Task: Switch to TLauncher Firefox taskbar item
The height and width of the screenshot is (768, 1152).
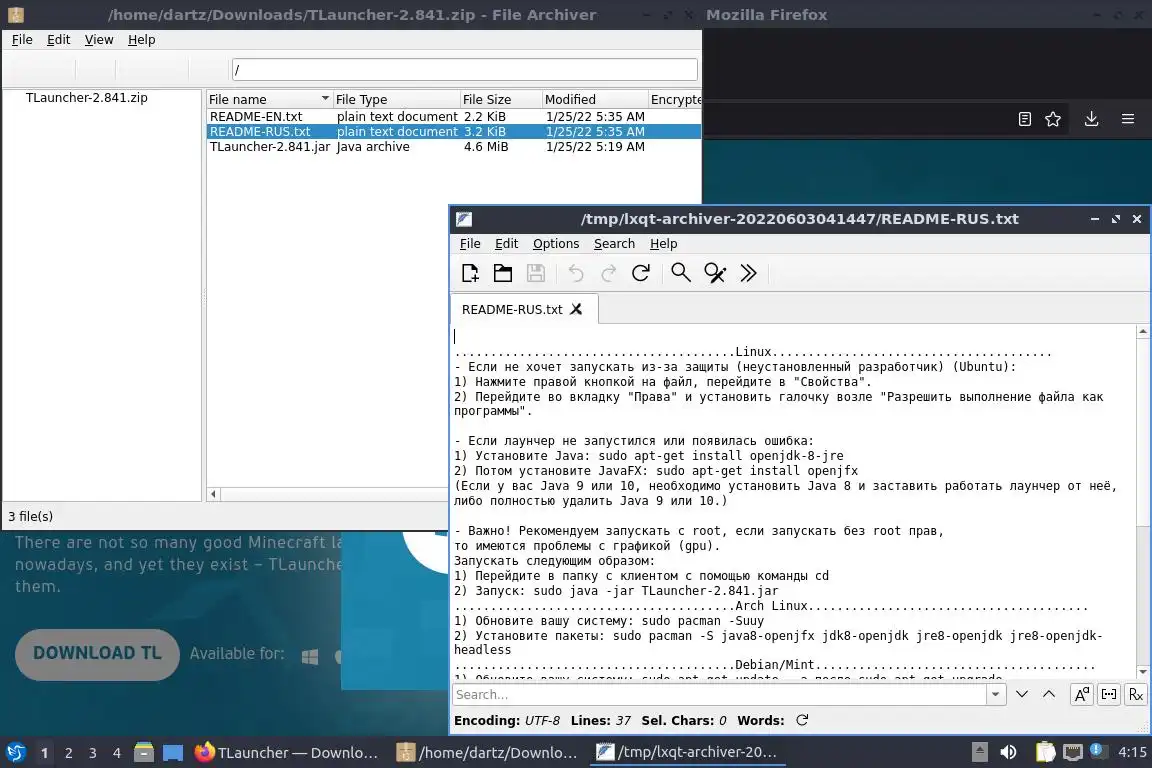Action: click(x=287, y=753)
